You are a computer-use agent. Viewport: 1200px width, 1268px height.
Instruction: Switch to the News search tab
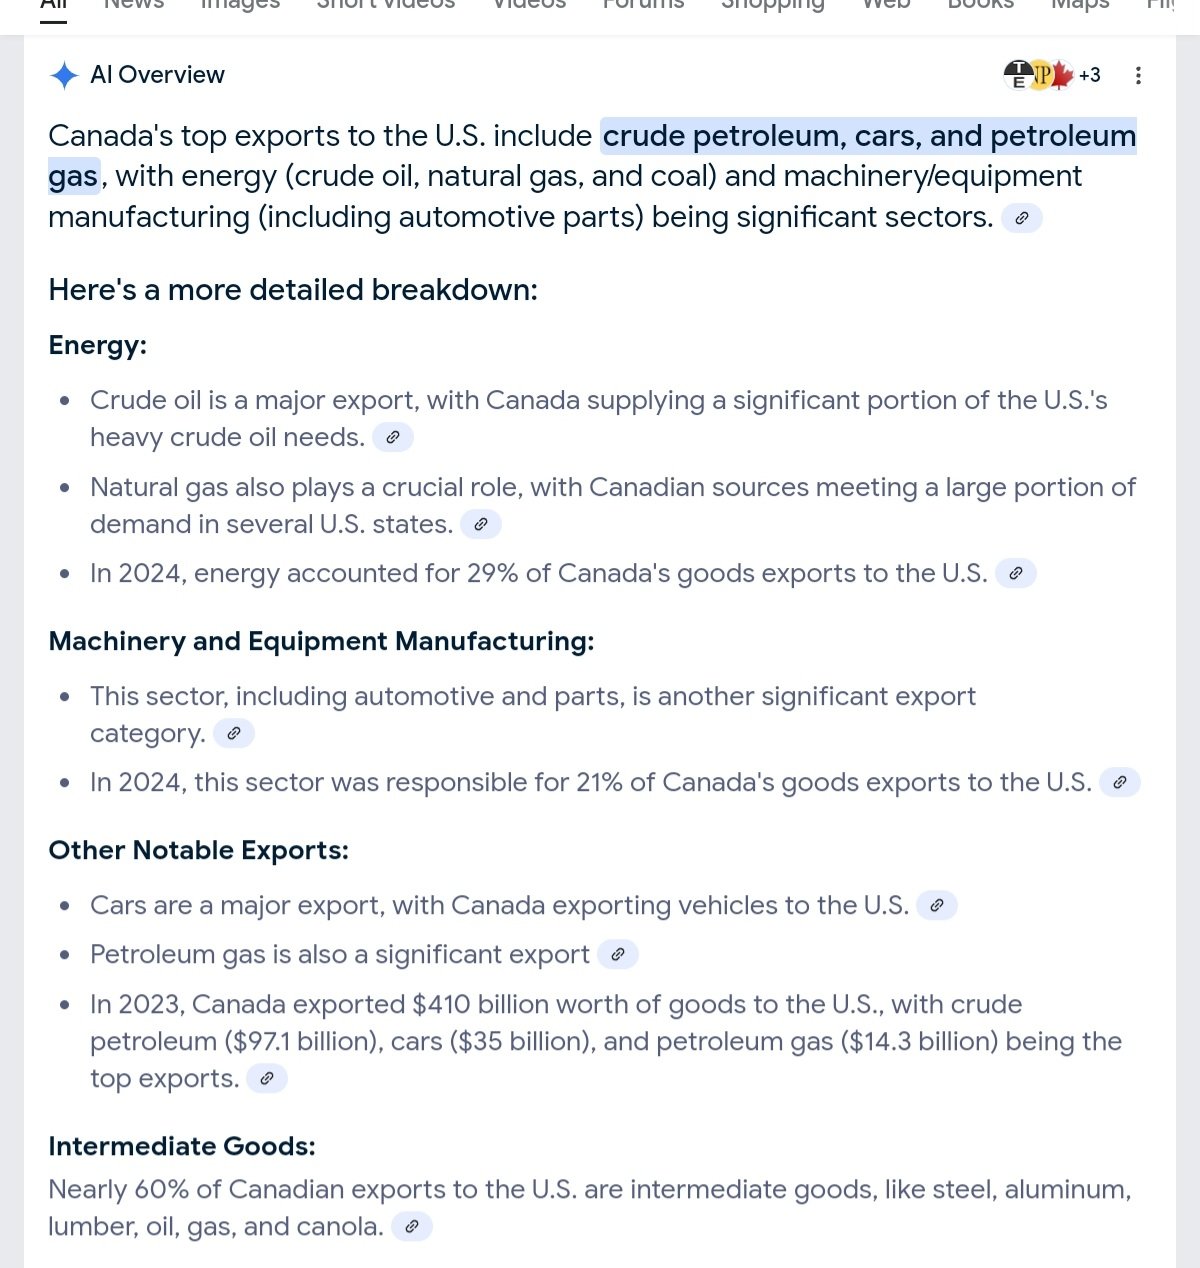134,5
